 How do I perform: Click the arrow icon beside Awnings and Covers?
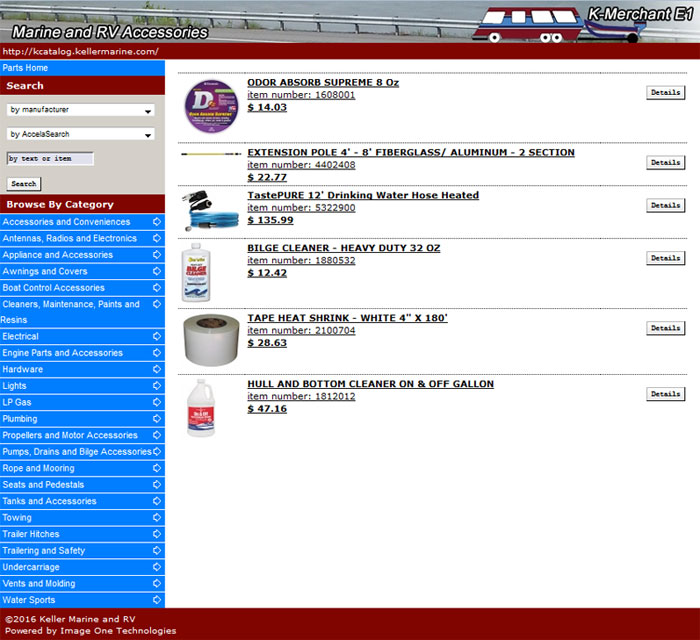coord(157,271)
